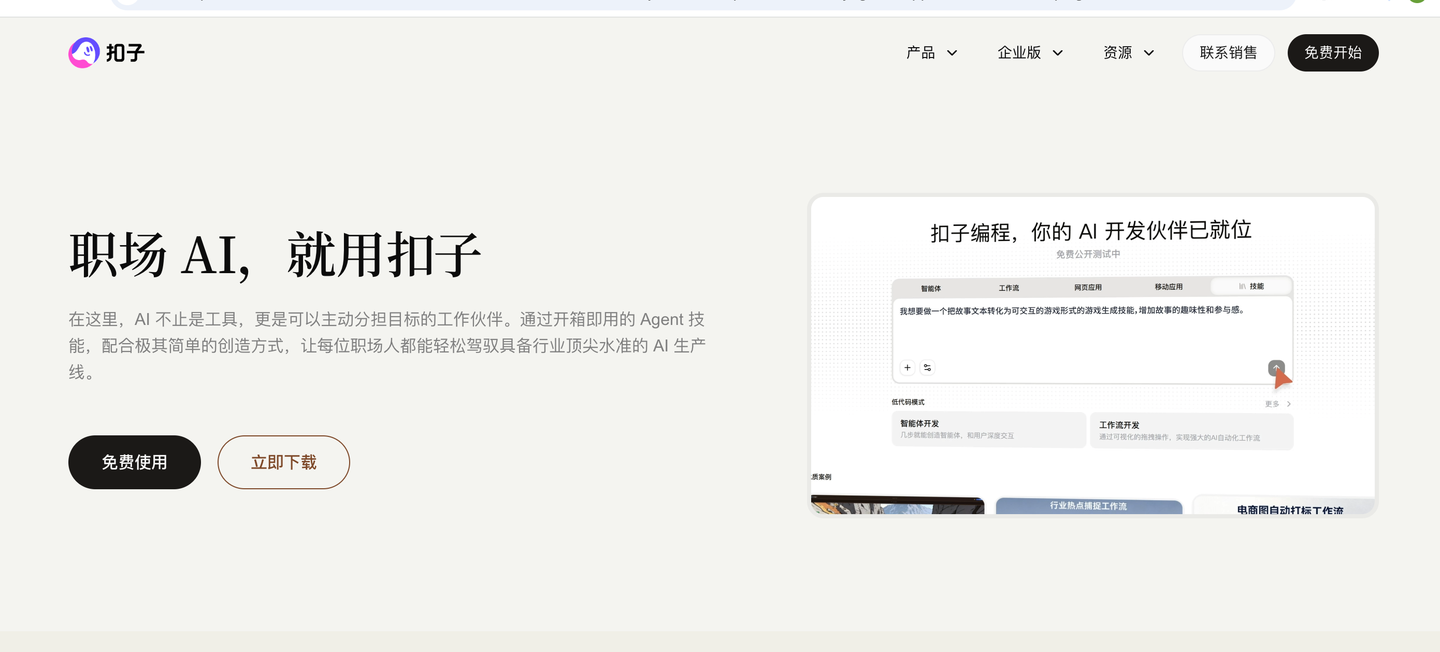Click the heading 职场 AI, 就用扣子

275,254
